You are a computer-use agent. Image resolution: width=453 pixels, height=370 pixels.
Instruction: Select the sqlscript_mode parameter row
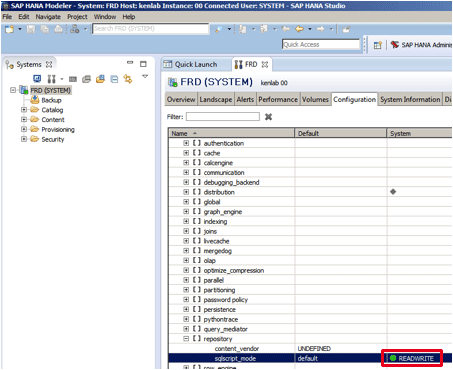tap(310, 358)
